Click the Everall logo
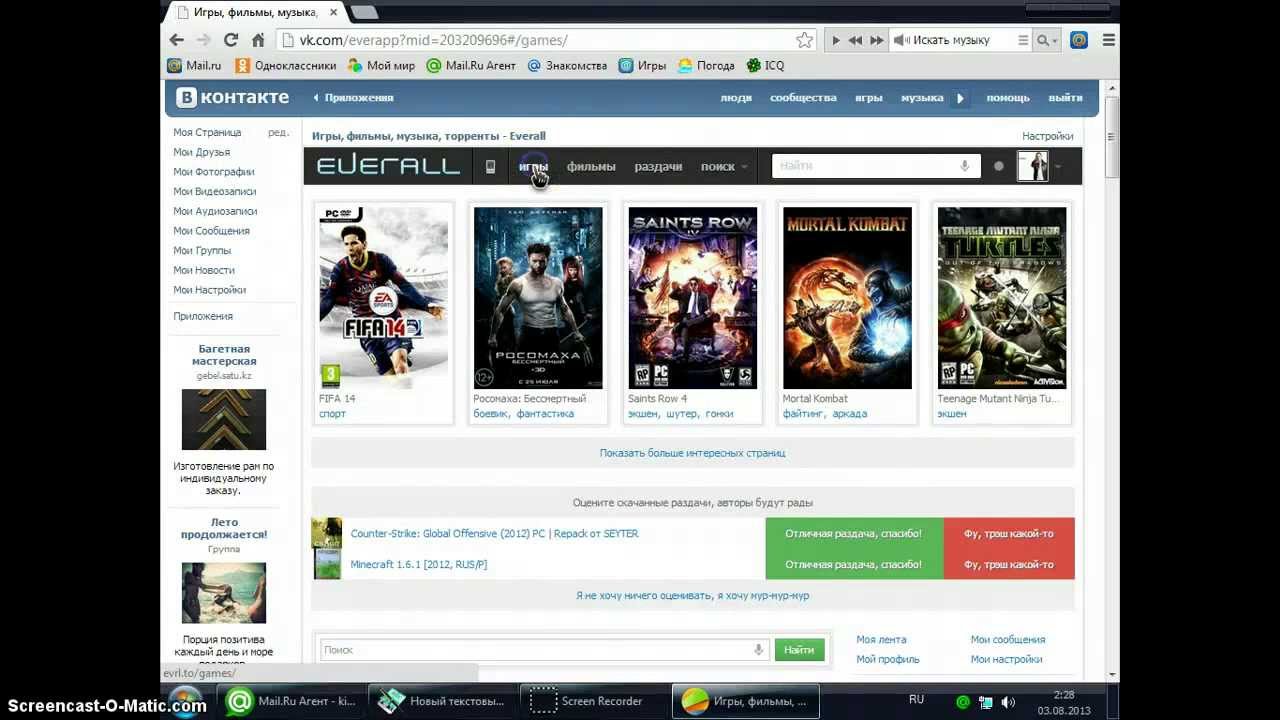Viewport: 1280px width, 720px height. coord(388,166)
